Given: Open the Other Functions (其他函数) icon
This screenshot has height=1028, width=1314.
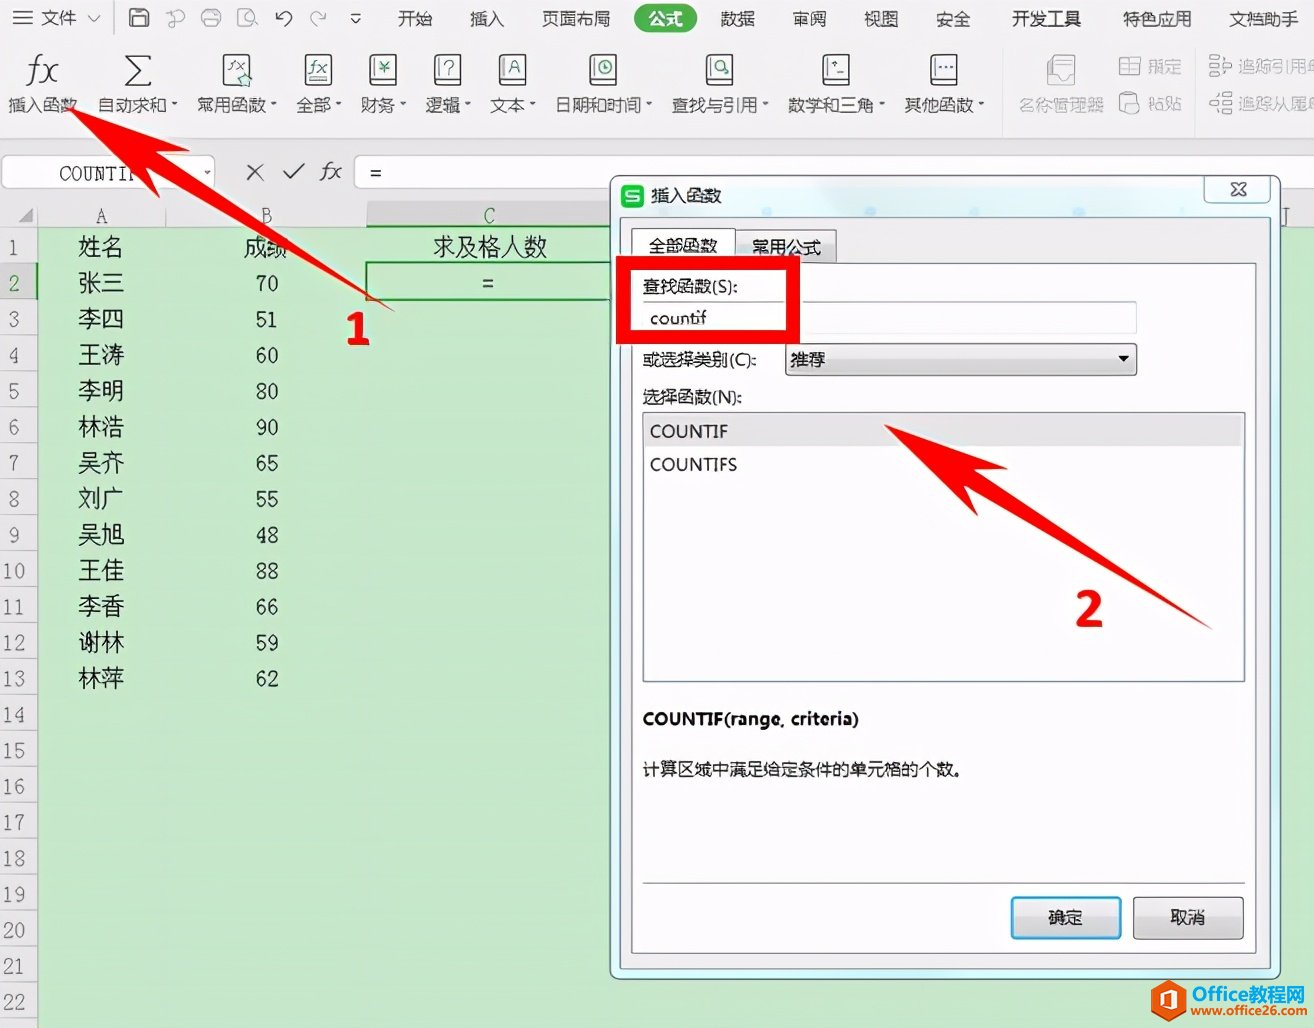Looking at the screenshot, I should pos(943,70).
